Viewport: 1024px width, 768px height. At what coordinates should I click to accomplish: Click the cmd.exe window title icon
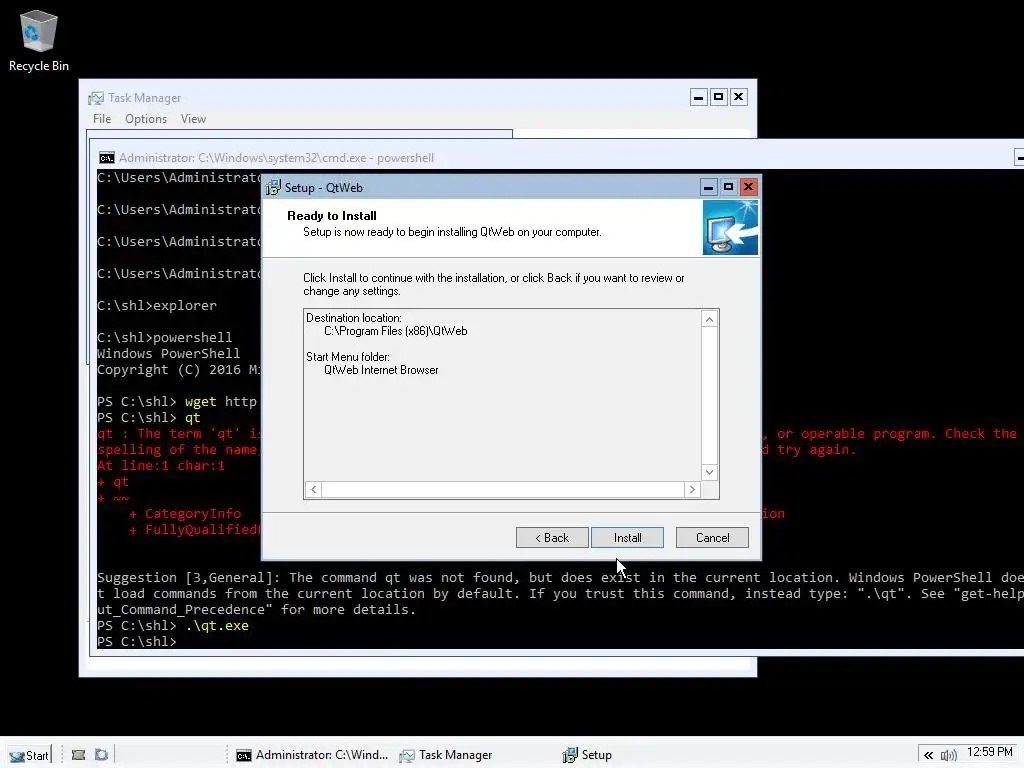[x=106, y=158]
